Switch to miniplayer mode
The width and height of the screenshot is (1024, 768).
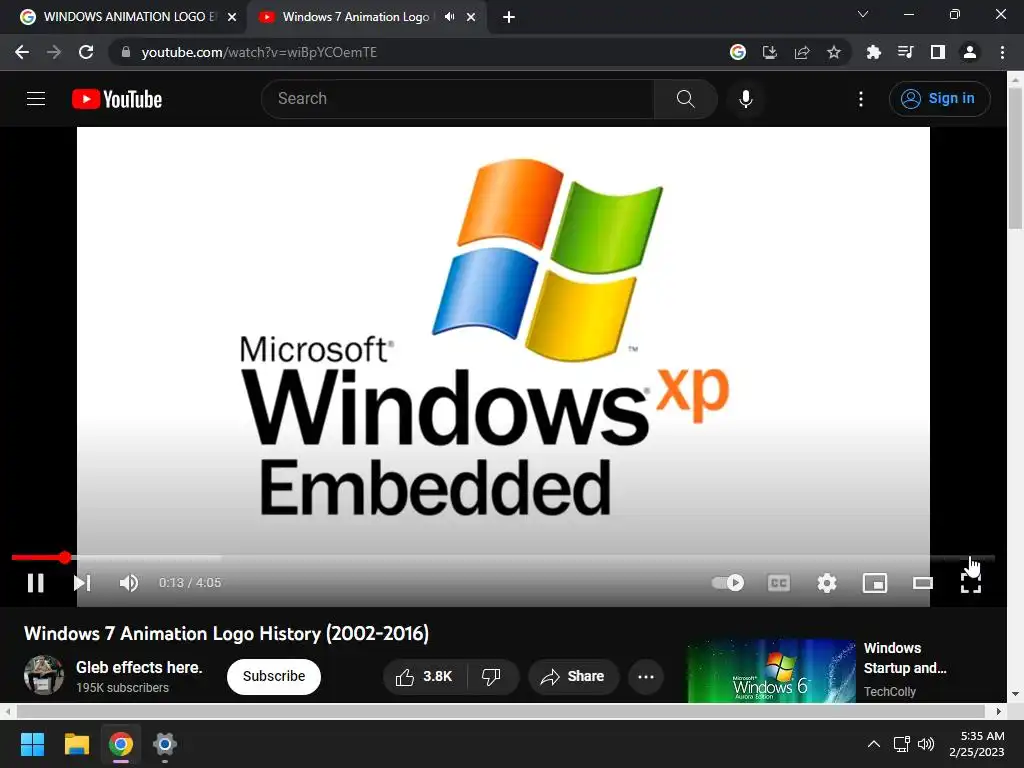click(x=875, y=583)
